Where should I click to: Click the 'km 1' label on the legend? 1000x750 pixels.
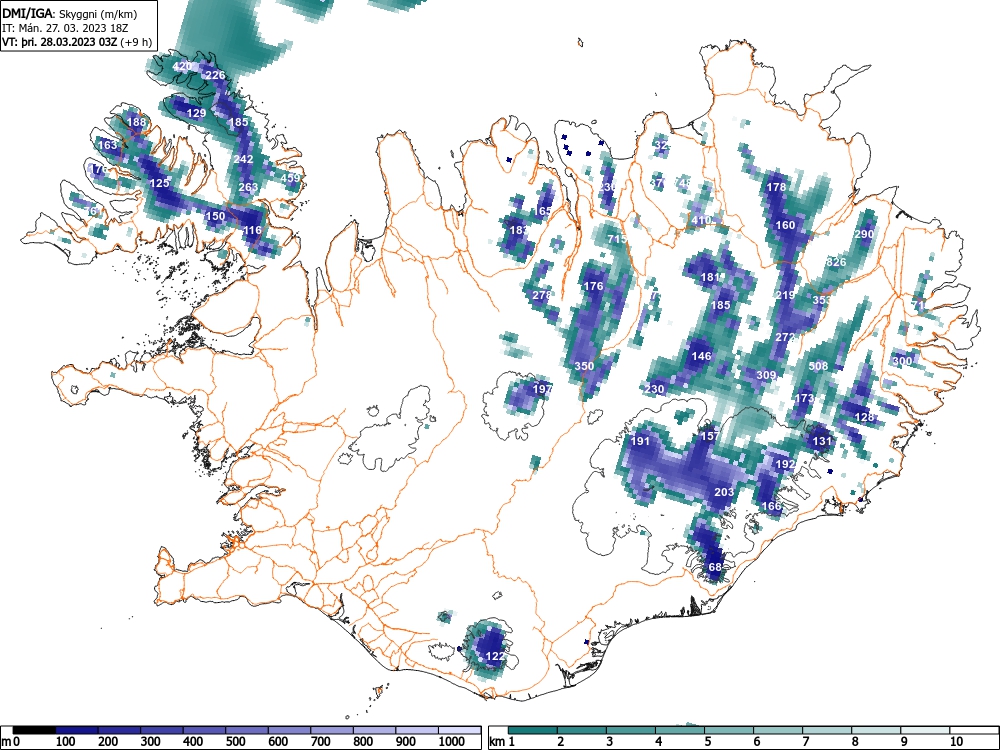click(503, 741)
